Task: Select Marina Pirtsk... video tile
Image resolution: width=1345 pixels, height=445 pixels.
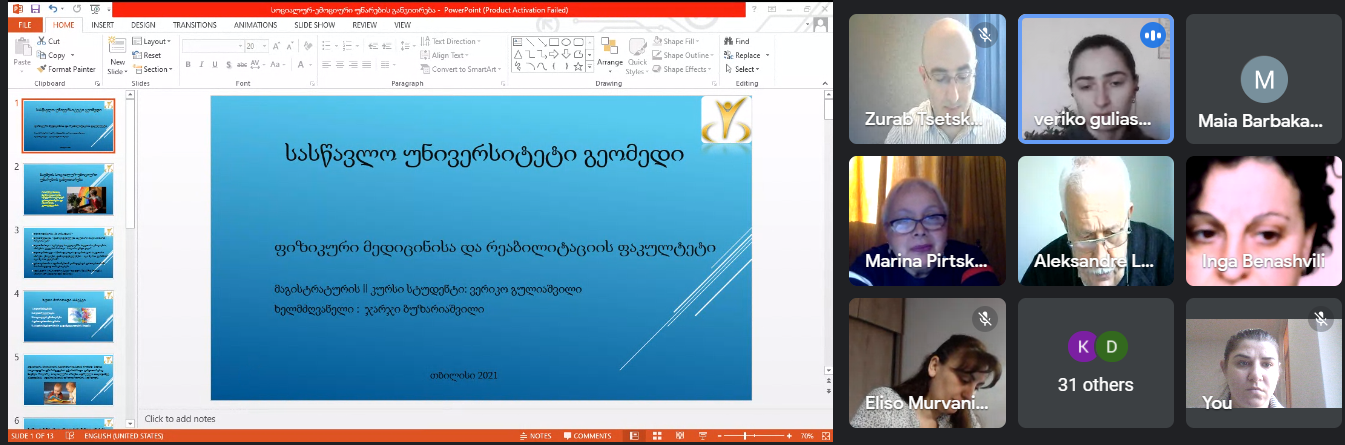Action: coord(926,222)
